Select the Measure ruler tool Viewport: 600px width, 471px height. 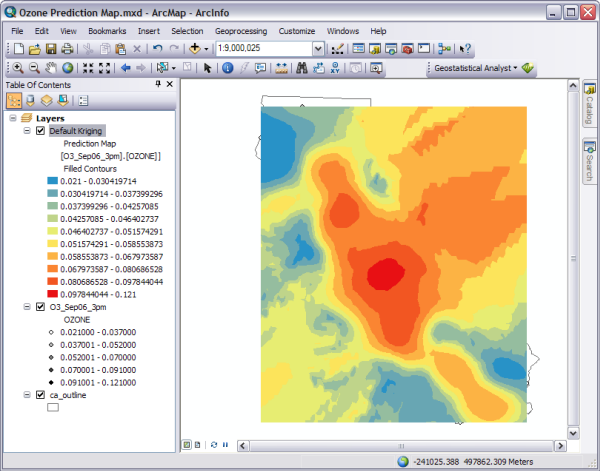(281, 68)
